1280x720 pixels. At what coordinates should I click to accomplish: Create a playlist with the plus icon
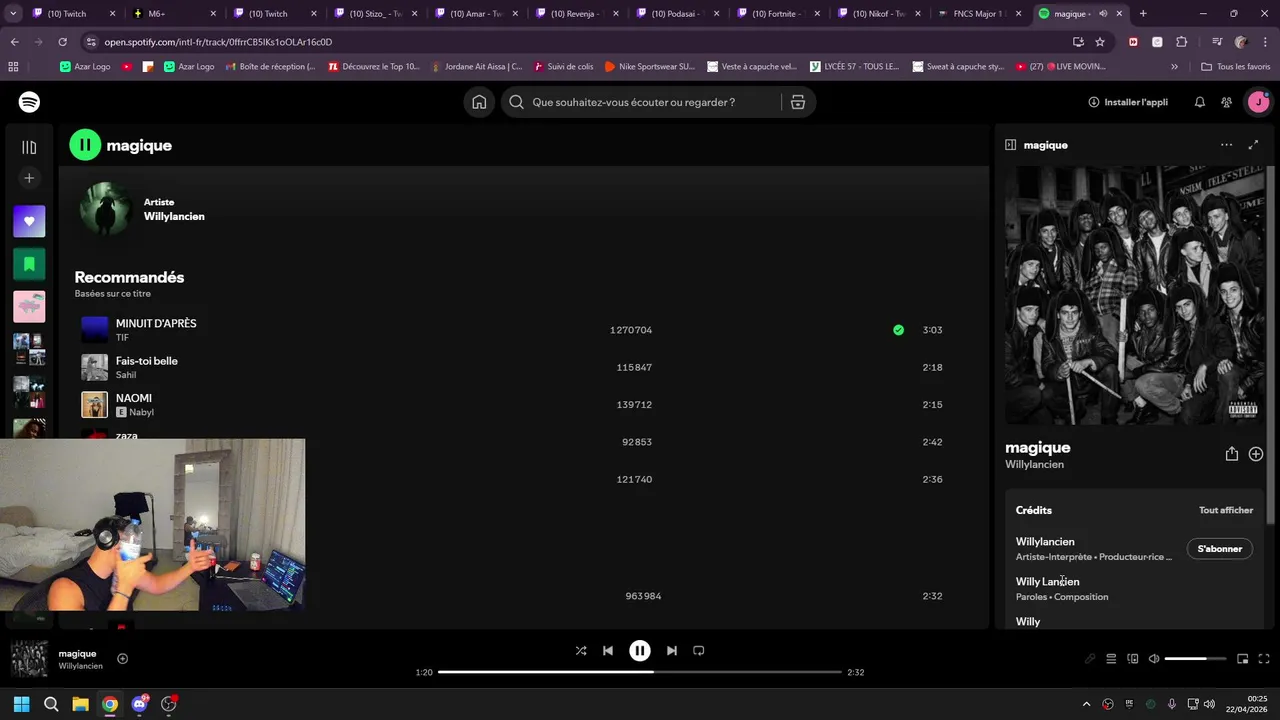coord(29,178)
